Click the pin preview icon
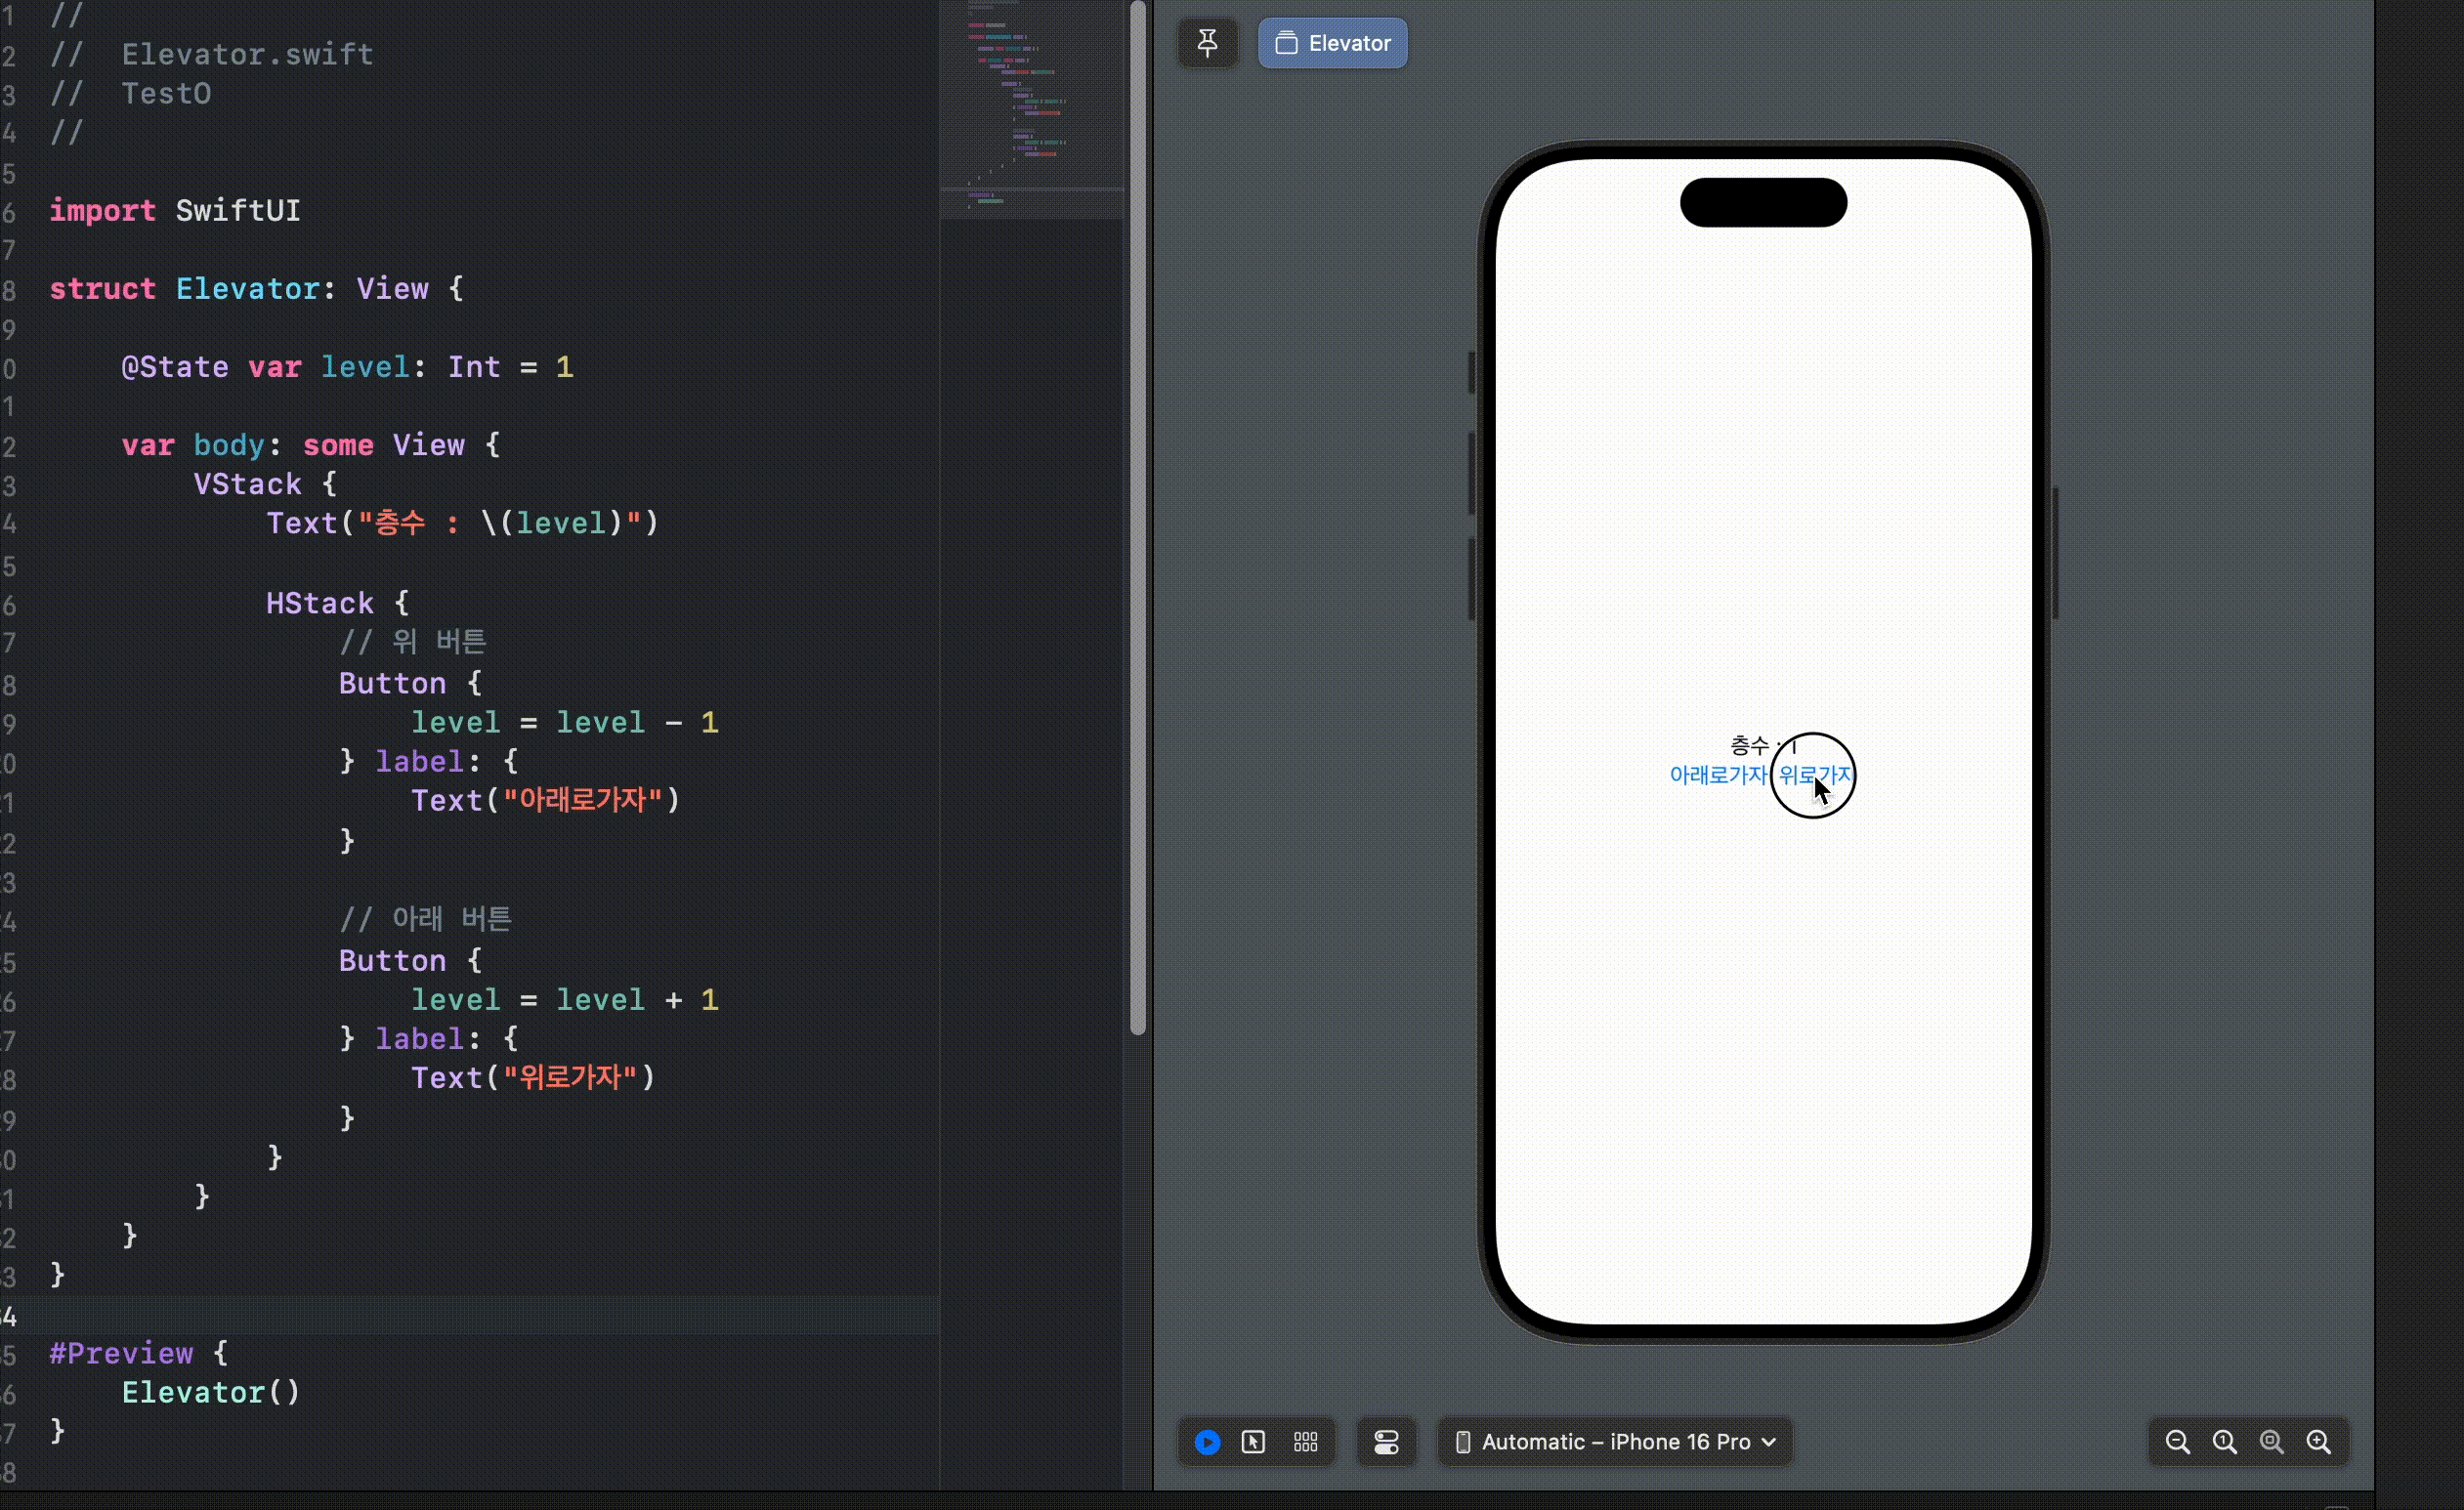The width and height of the screenshot is (2464, 1510). click(1207, 43)
